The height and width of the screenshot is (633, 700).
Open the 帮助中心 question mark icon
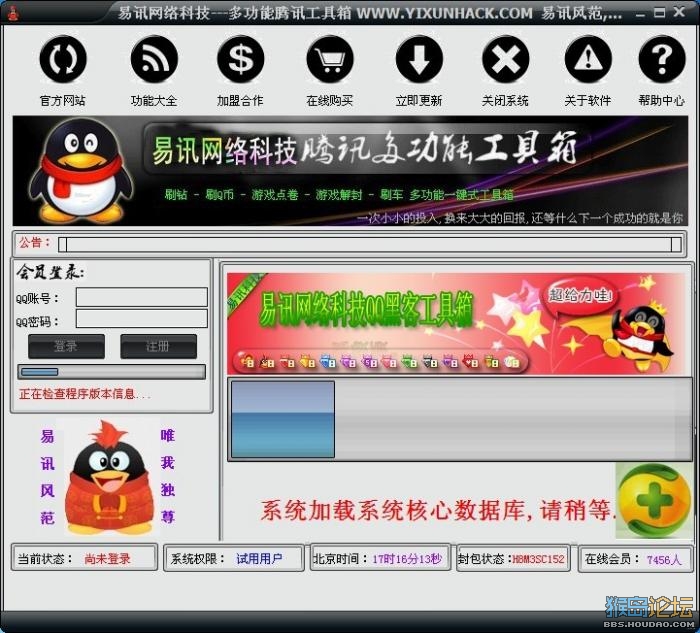pos(662,59)
